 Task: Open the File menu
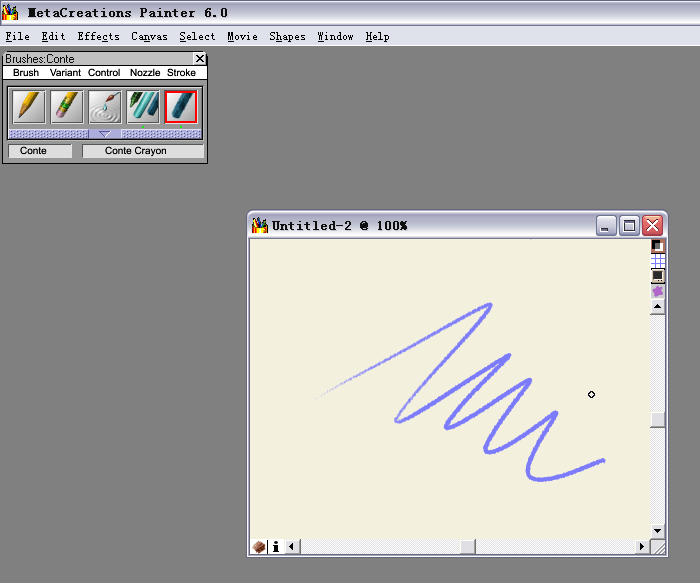click(17, 37)
